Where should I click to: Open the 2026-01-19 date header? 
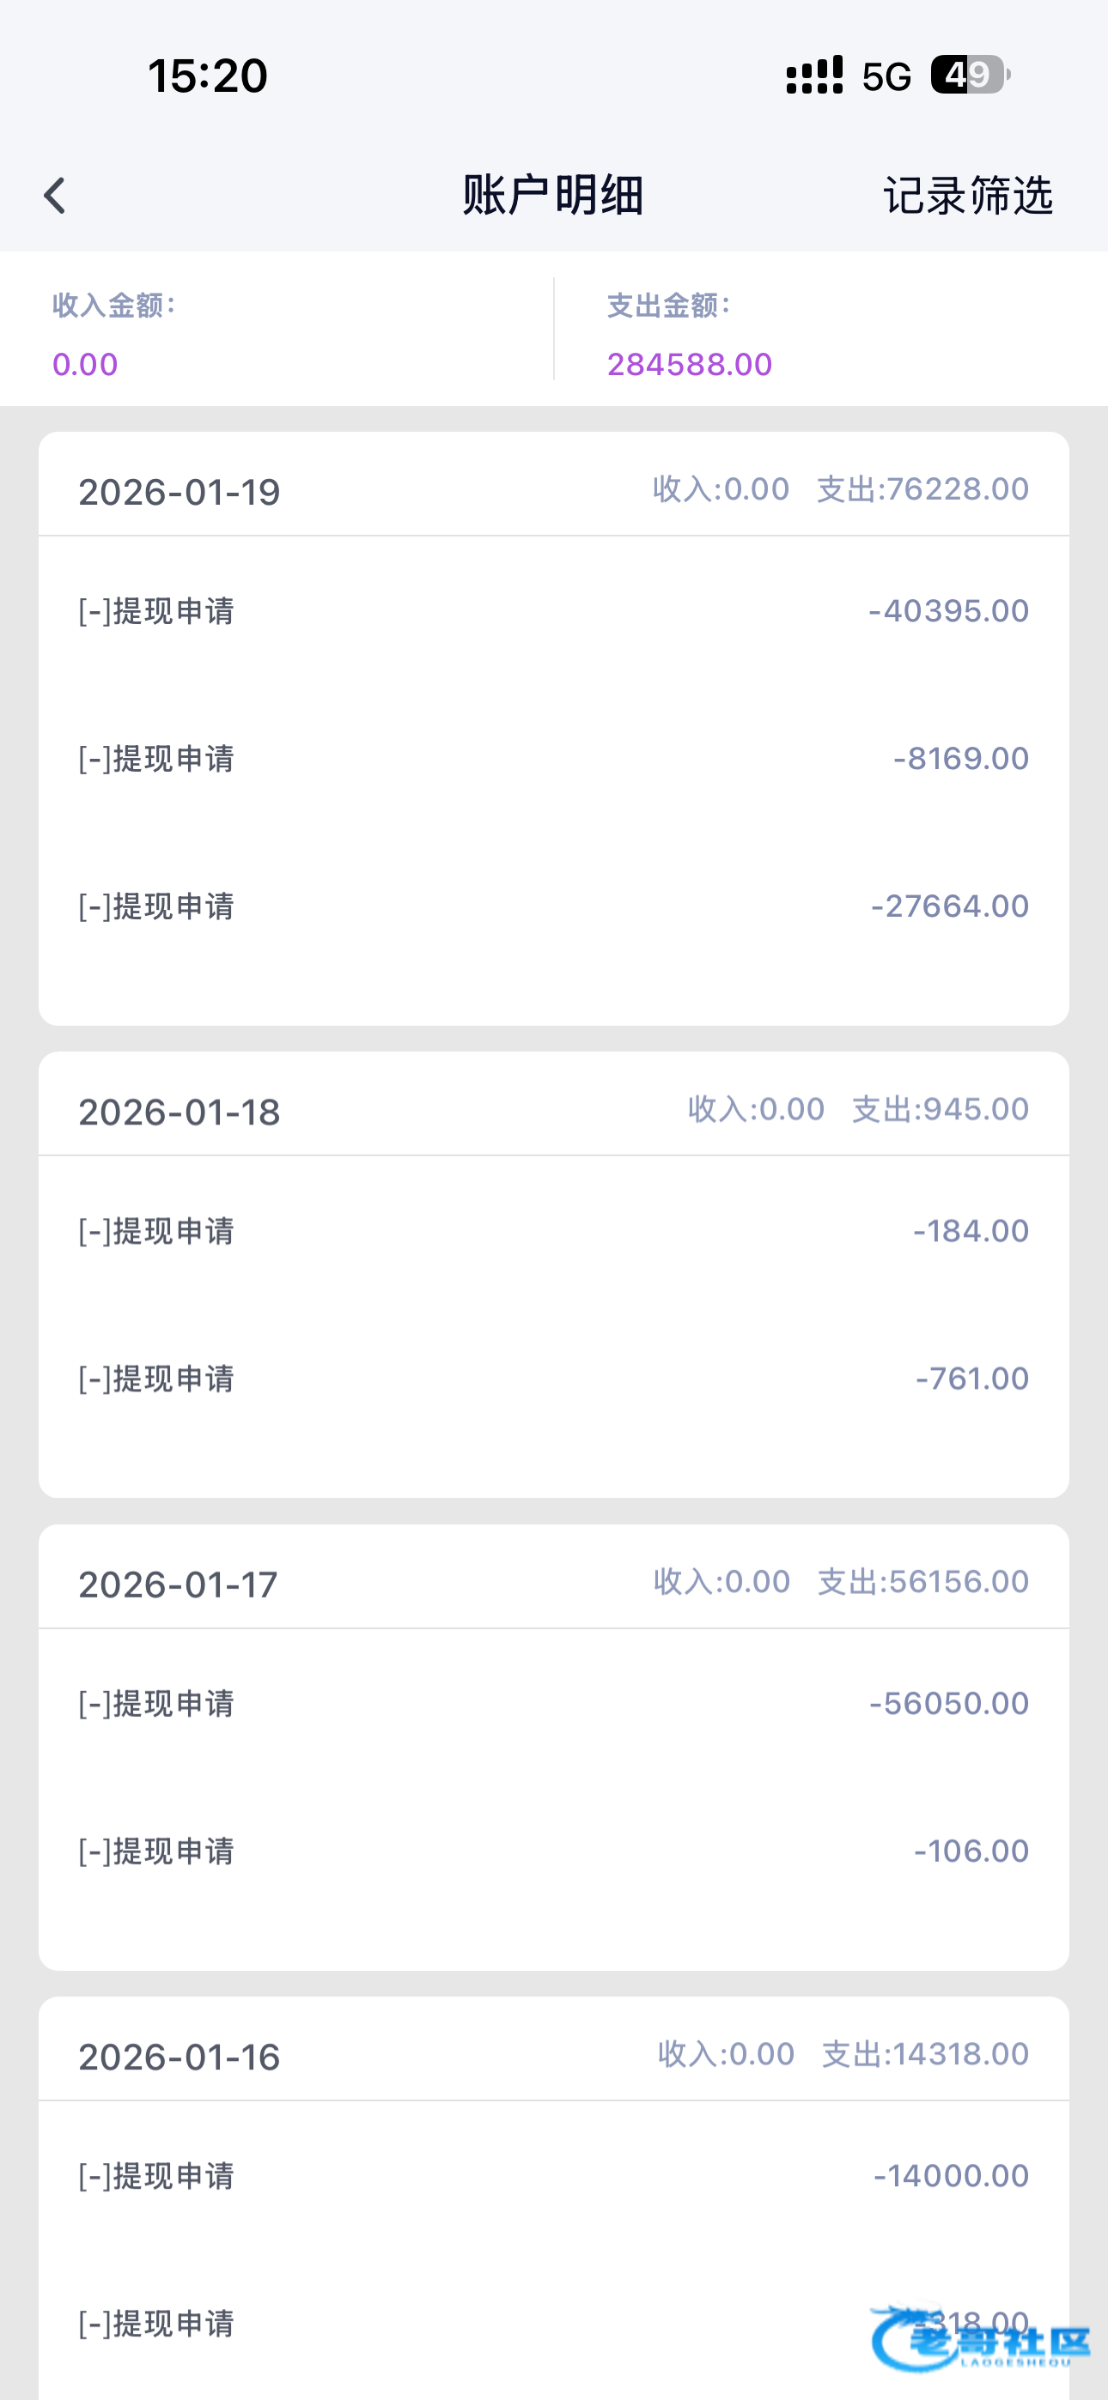pyautogui.click(x=180, y=492)
